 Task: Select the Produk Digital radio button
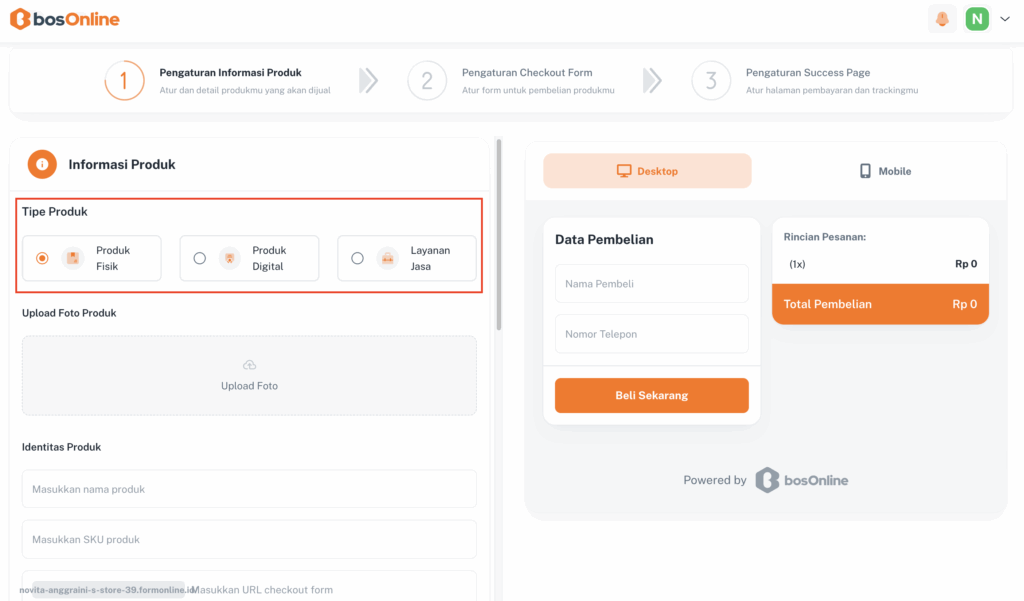point(200,258)
